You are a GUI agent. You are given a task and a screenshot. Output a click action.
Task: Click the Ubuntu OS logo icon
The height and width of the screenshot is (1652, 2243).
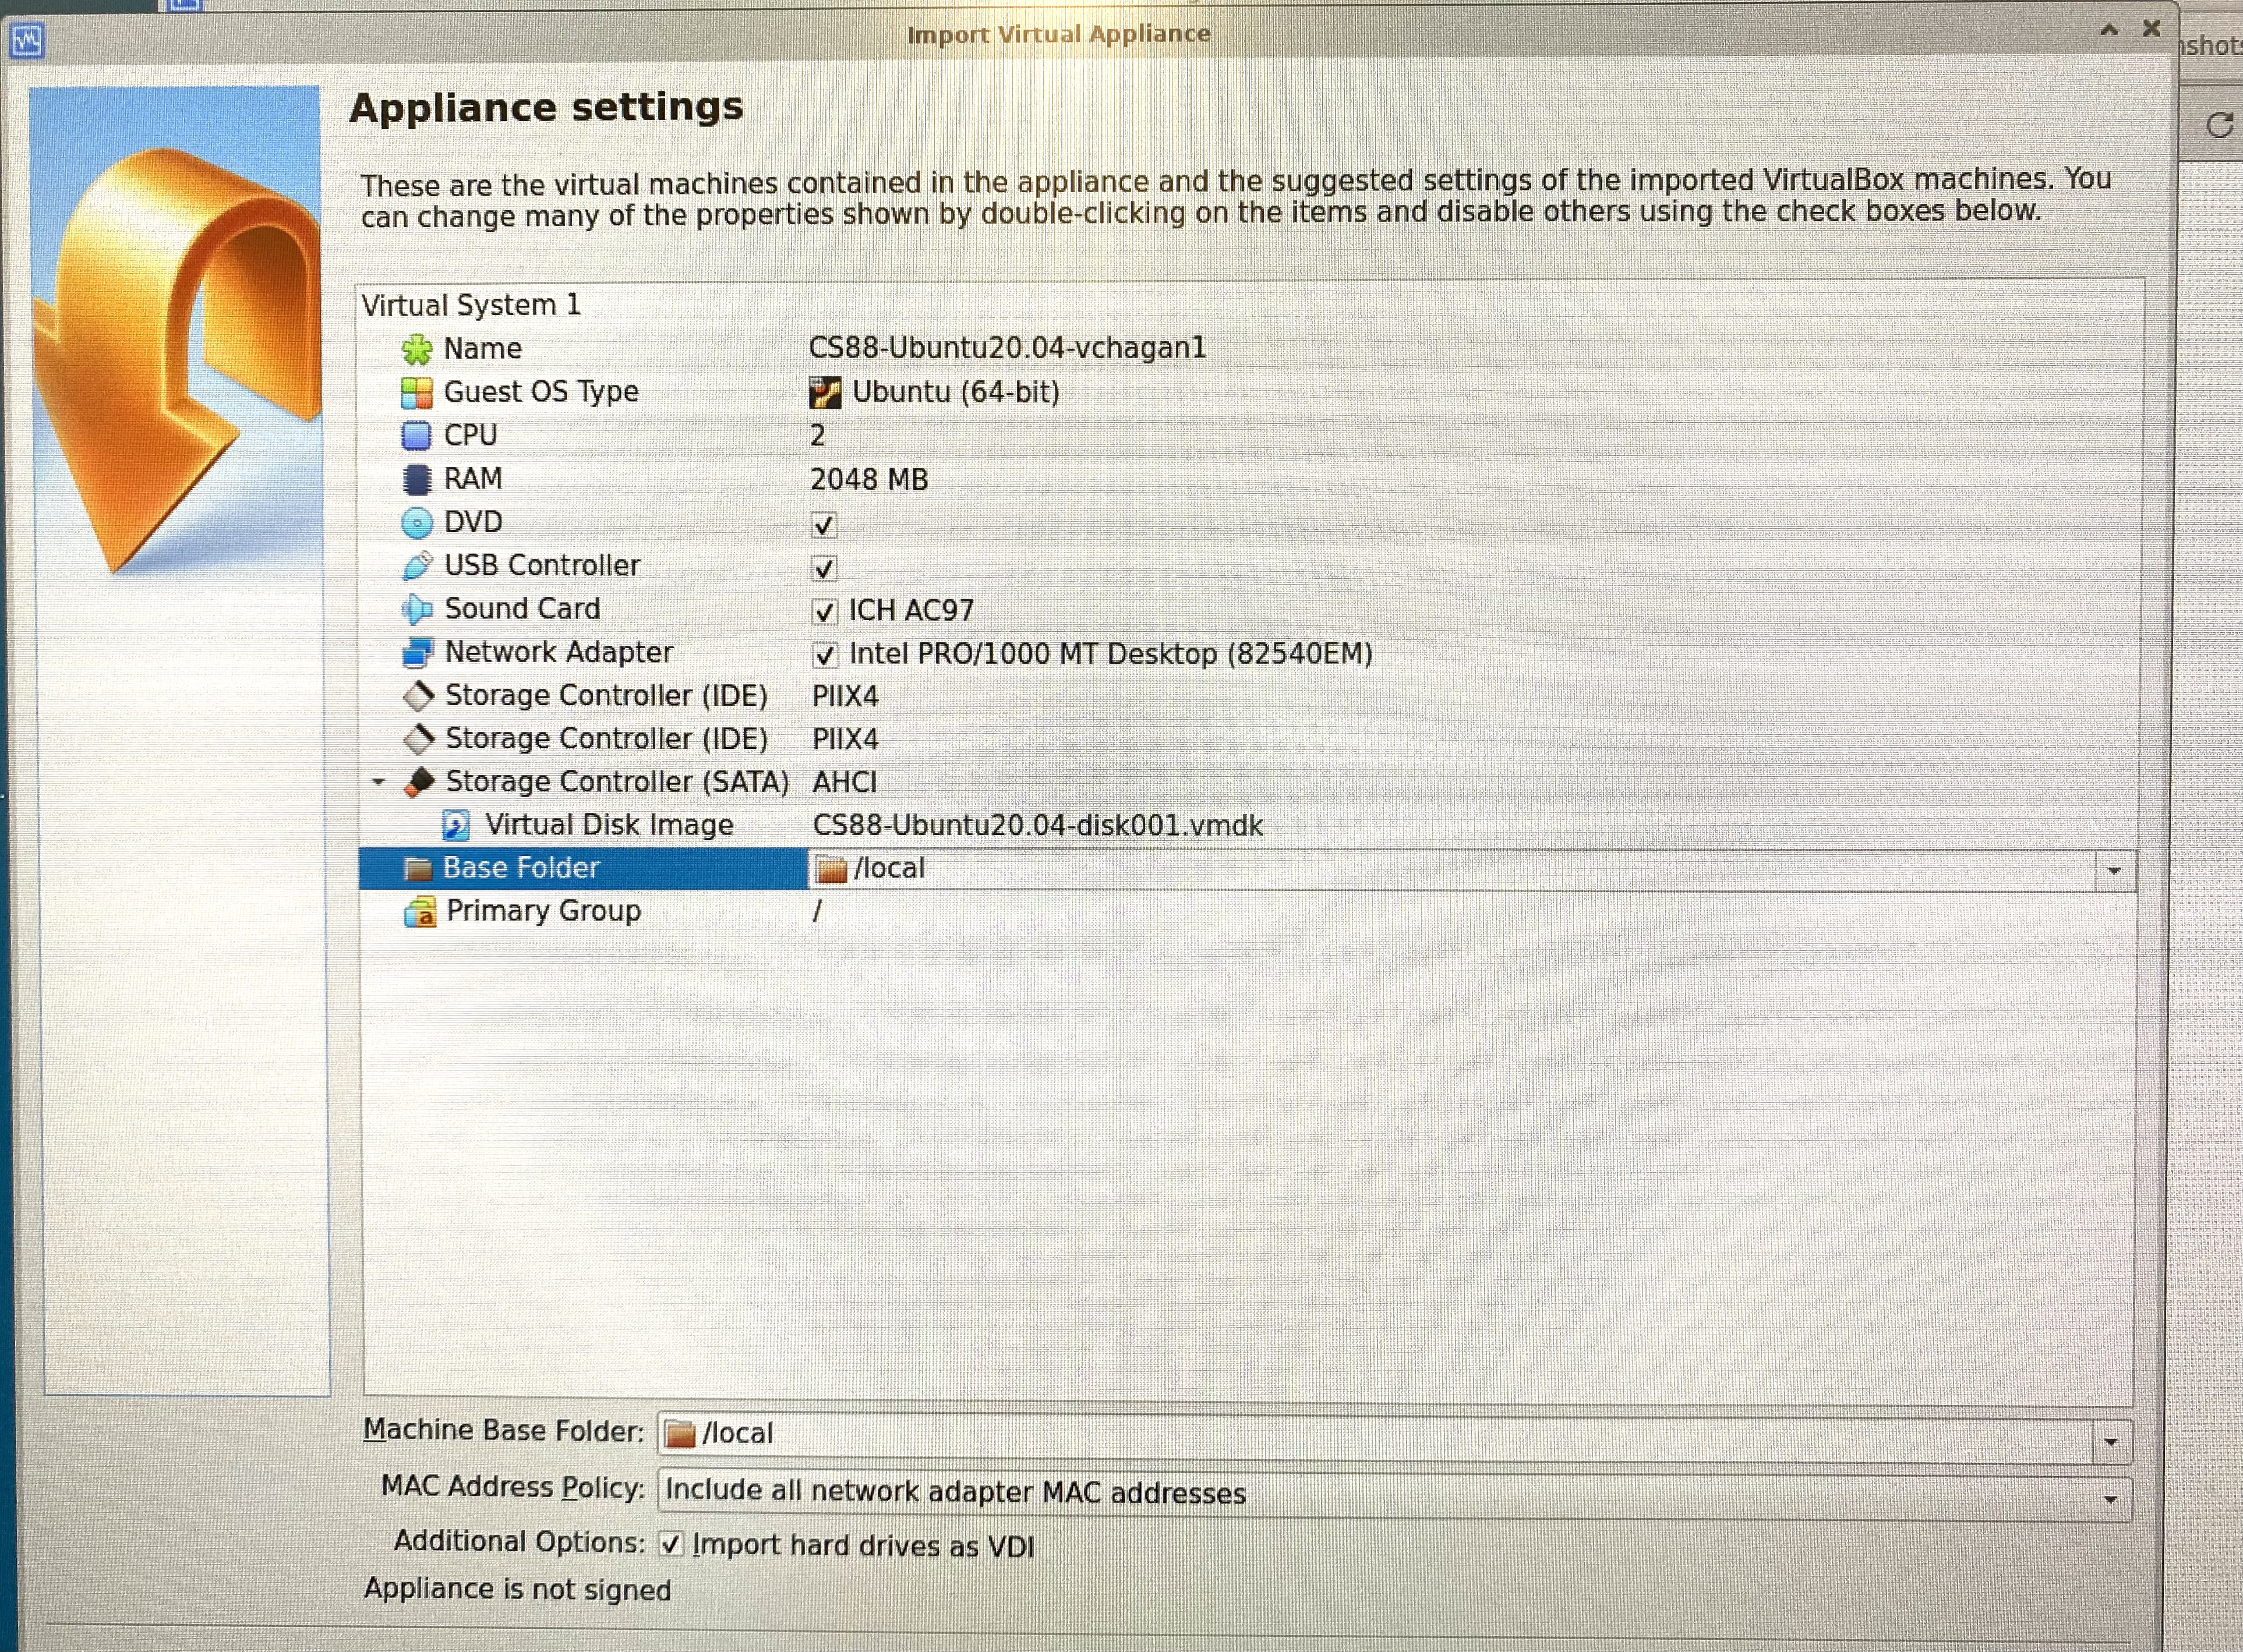click(825, 393)
